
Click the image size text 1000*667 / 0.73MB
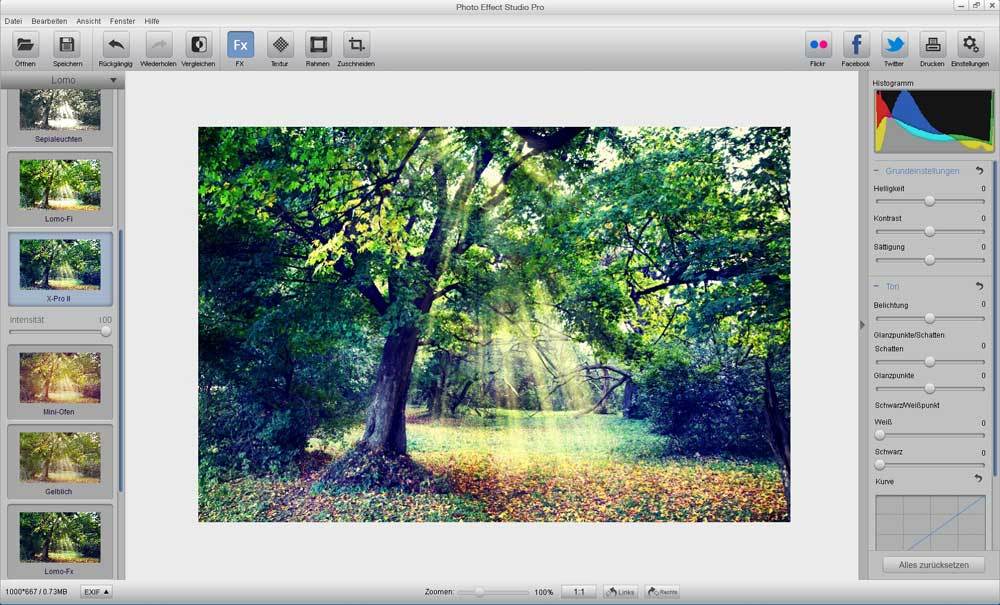(x=36, y=592)
